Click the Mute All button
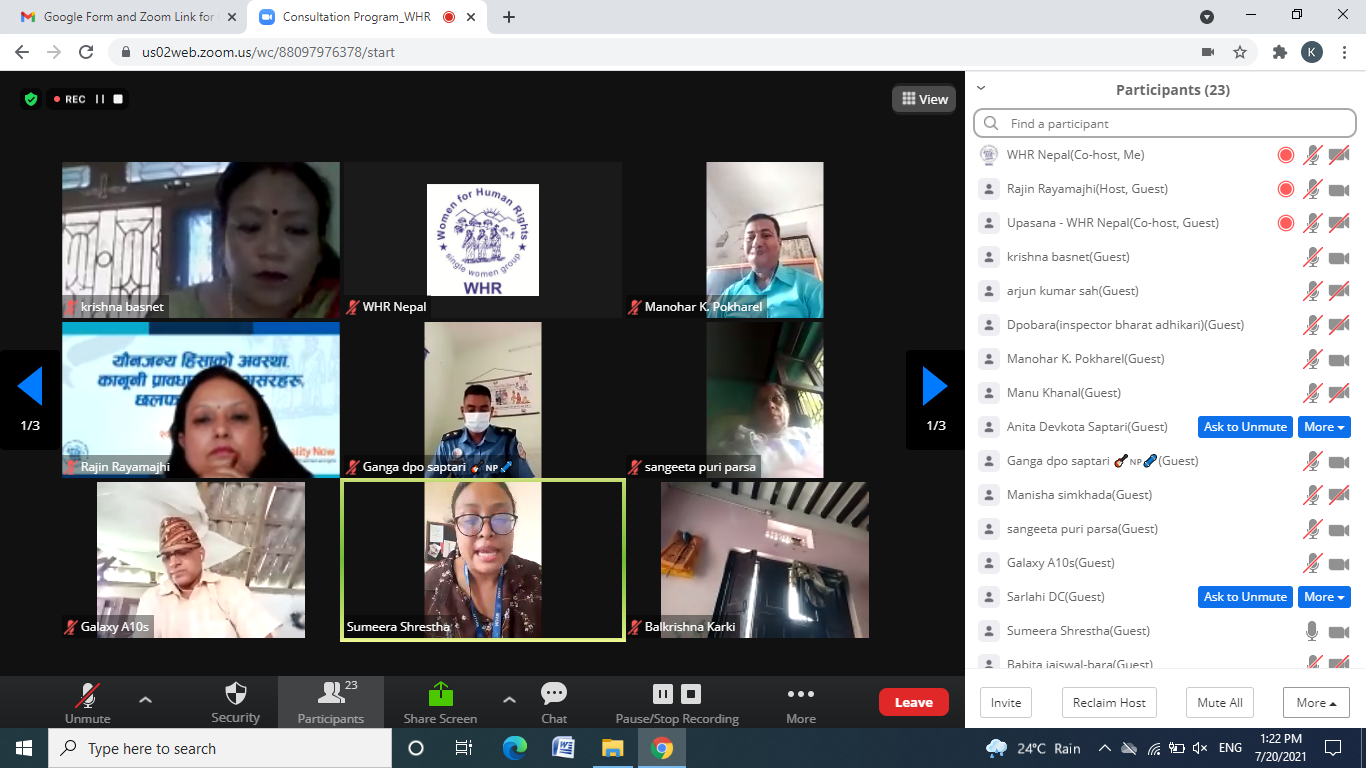Viewport: 1366px width, 768px height. pyautogui.click(x=1220, y=702)
